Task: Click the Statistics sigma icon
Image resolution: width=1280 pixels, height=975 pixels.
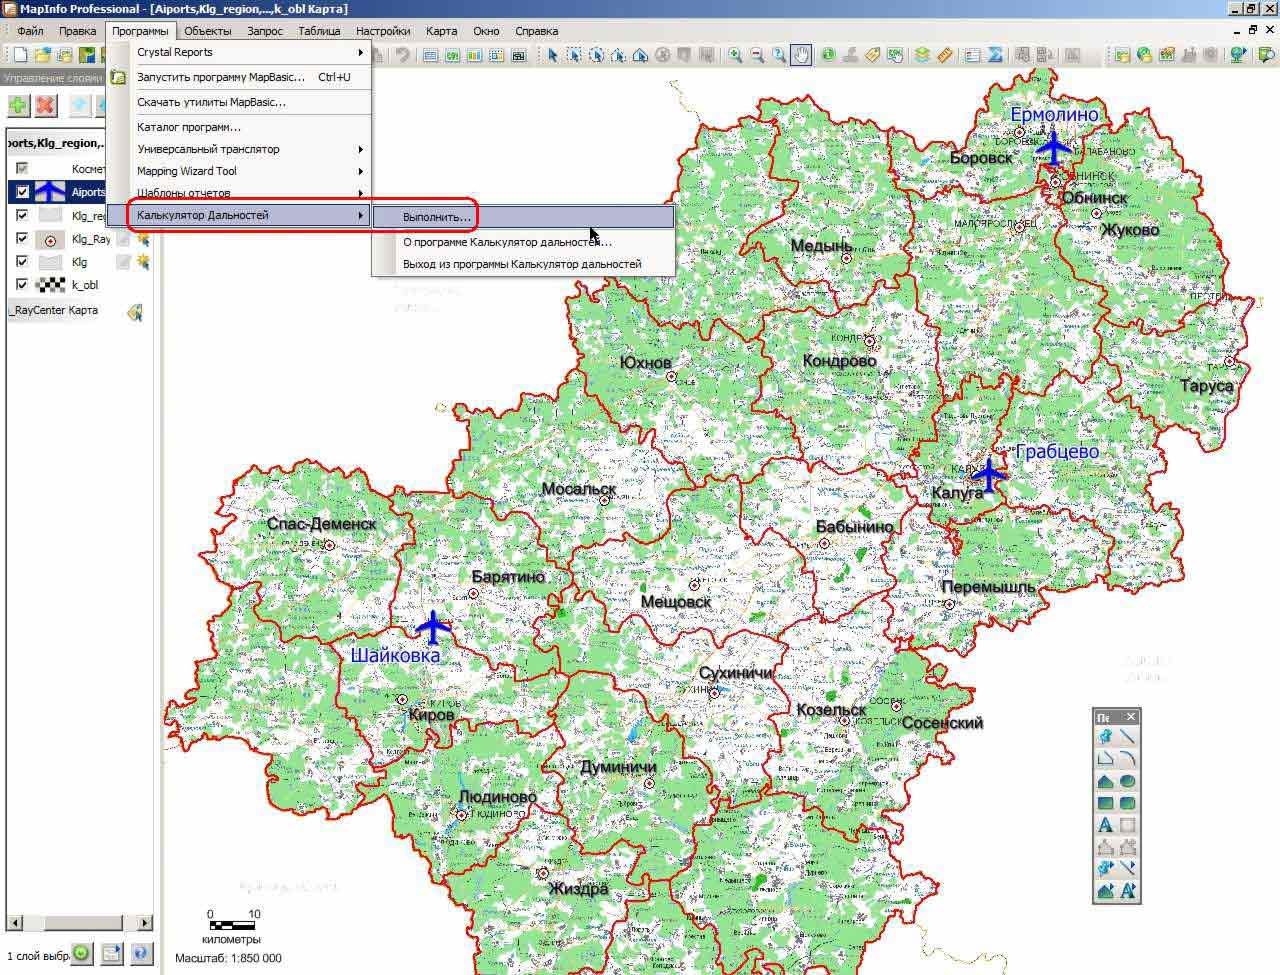Action: click(x=995, y=55)
